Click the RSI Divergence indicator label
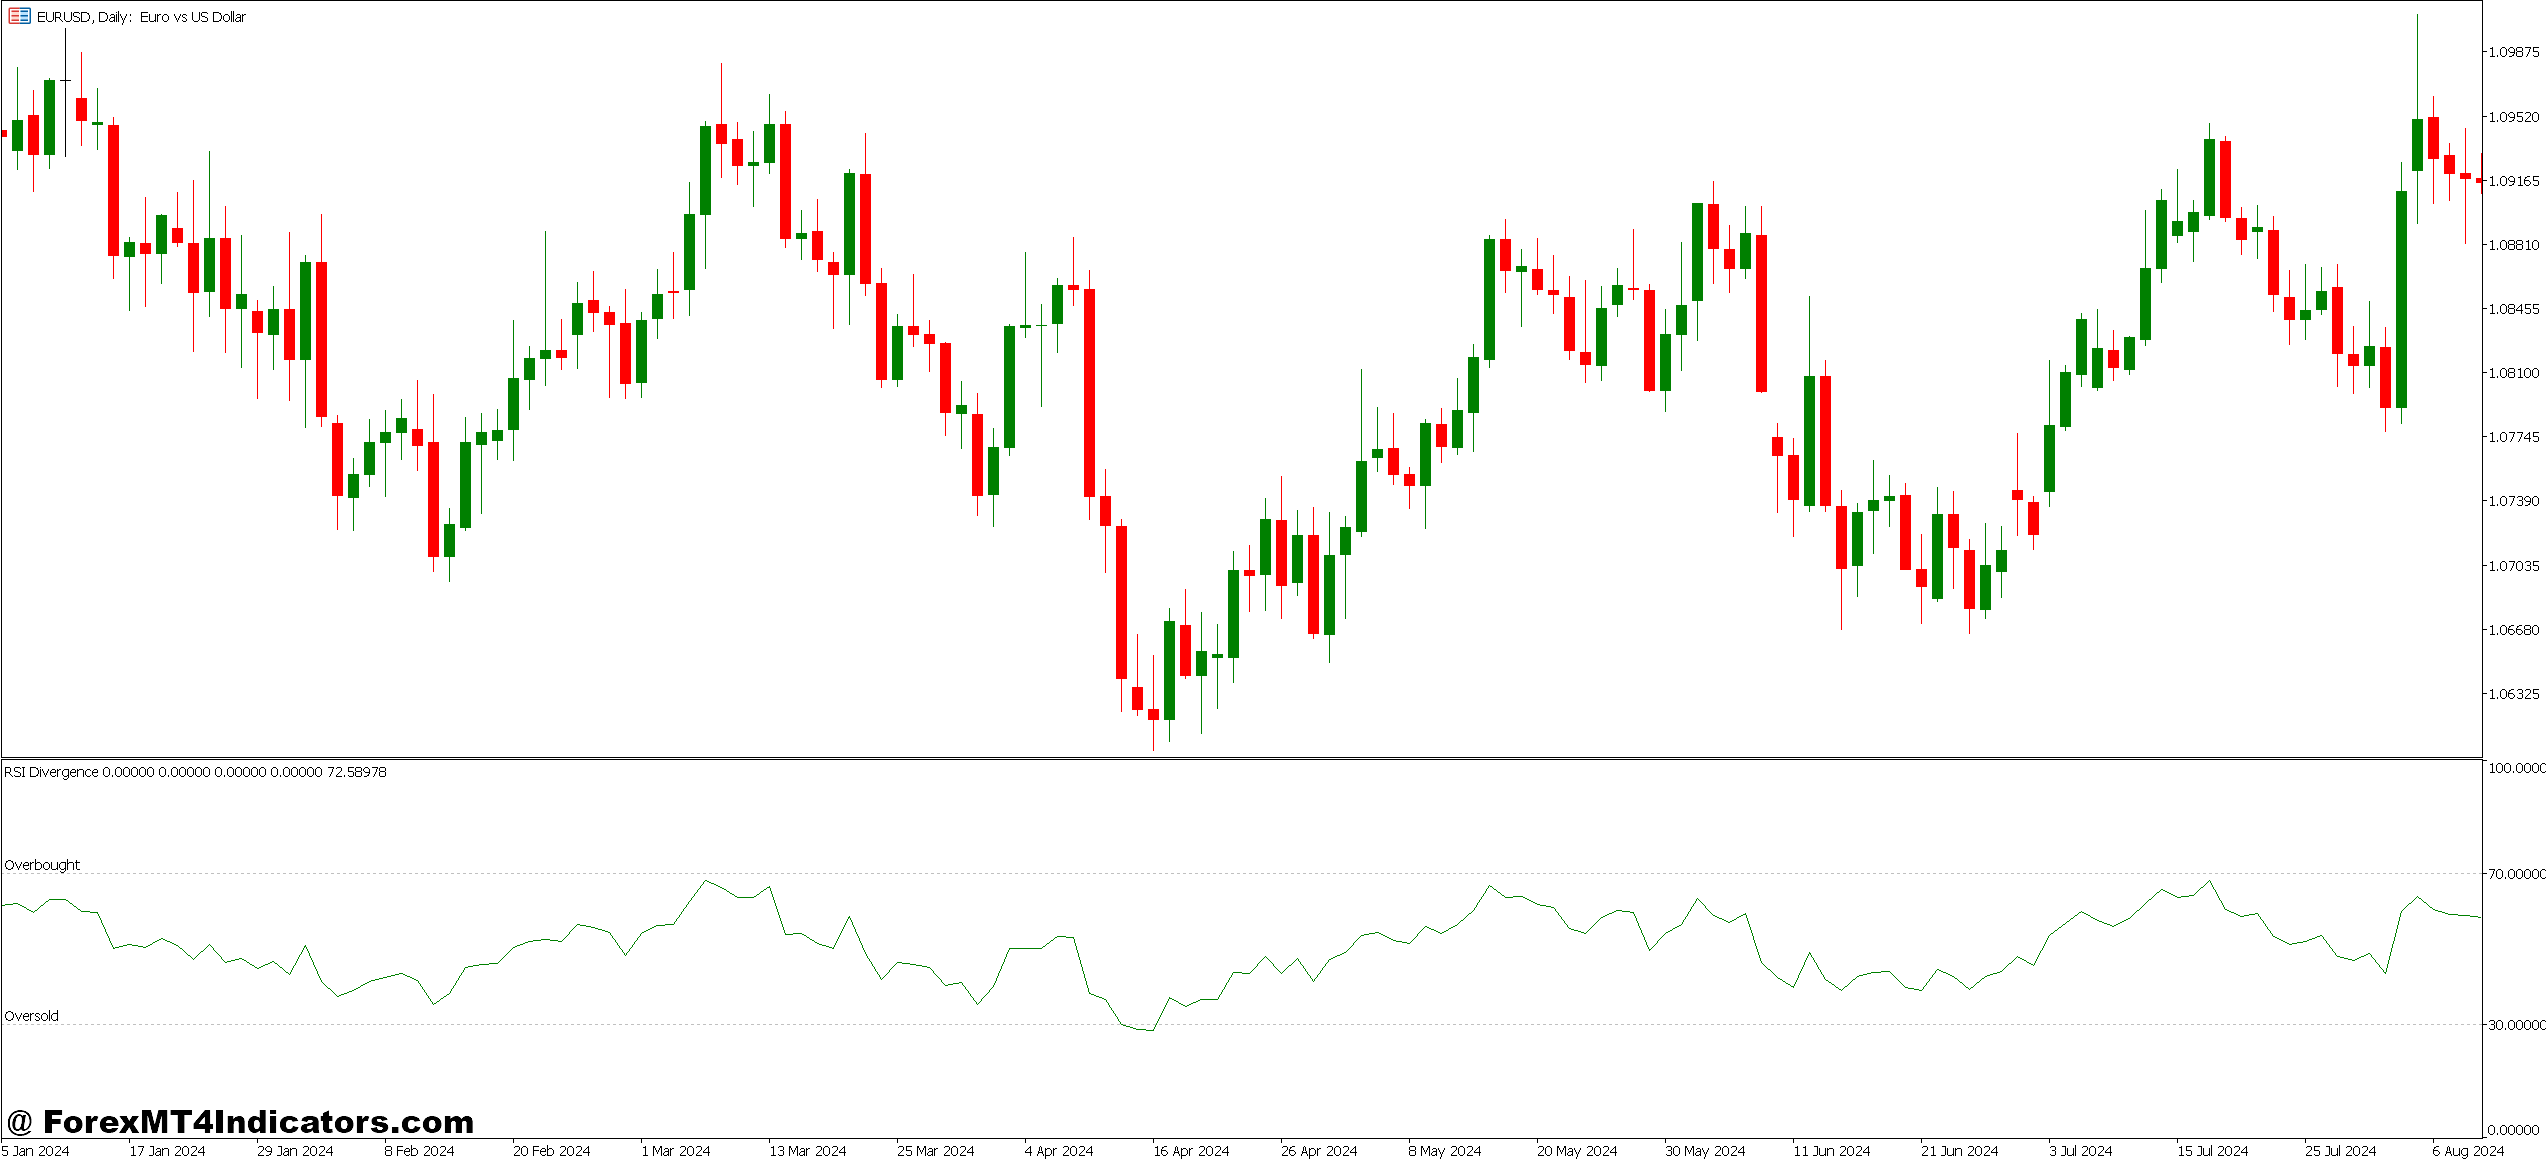 (x=50, y=772)
